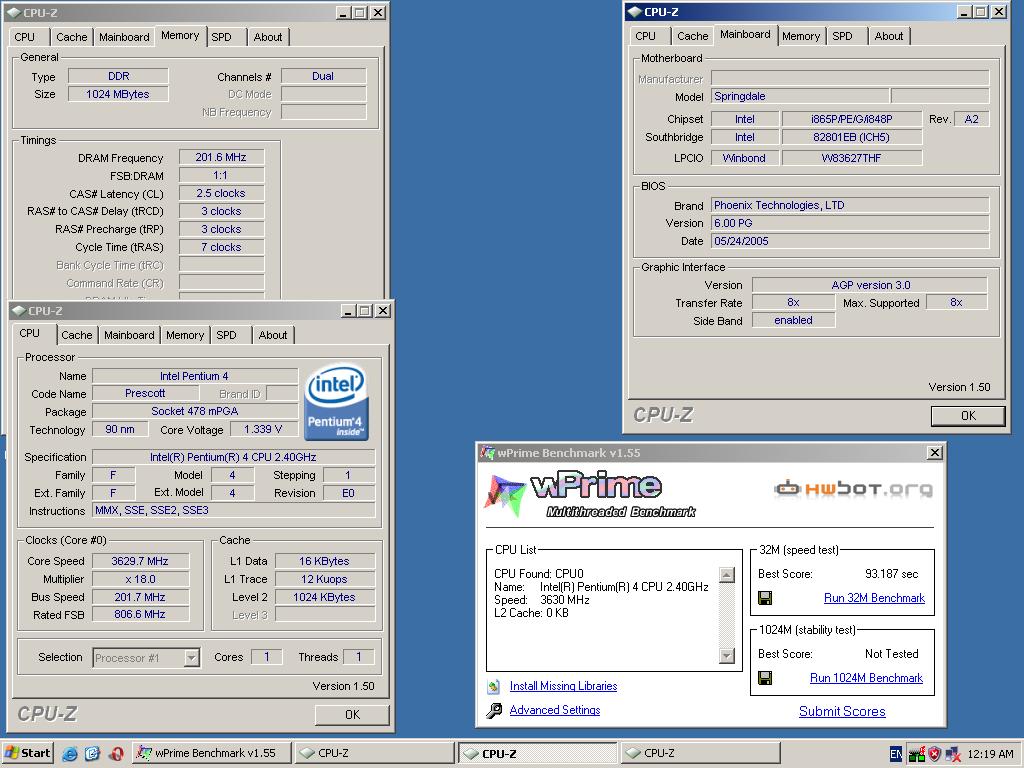Click the taskbar clock showing 12:19 AM
Image resolution: width=1024 pixels, height=768 pixels.
click(x=991, y=754)
